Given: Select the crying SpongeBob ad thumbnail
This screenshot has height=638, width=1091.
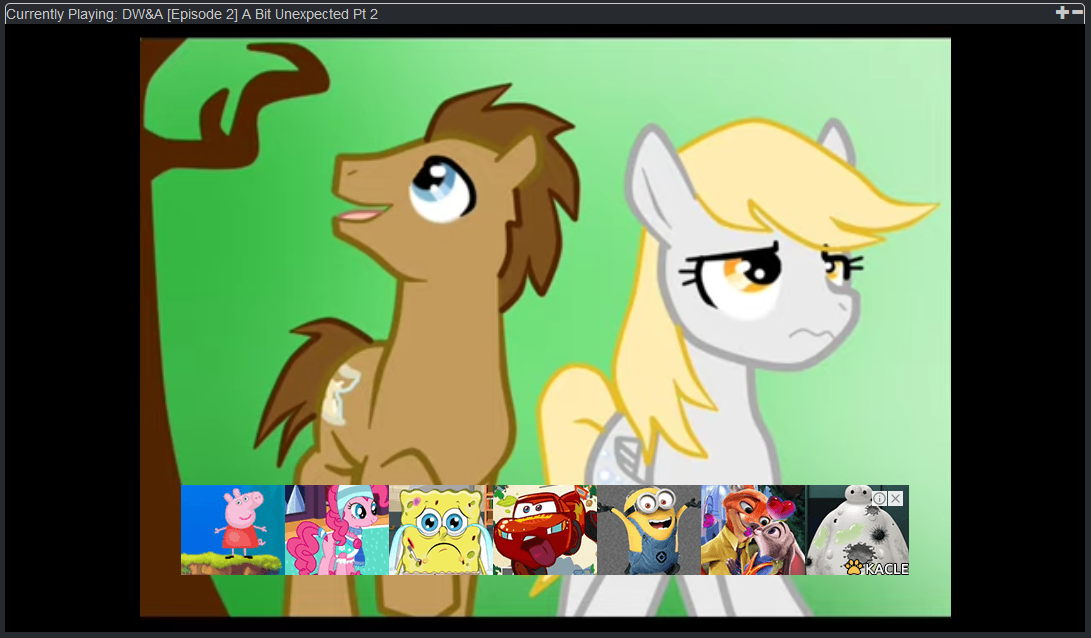Looking at the screenshot, I should [x=440, y=530].
